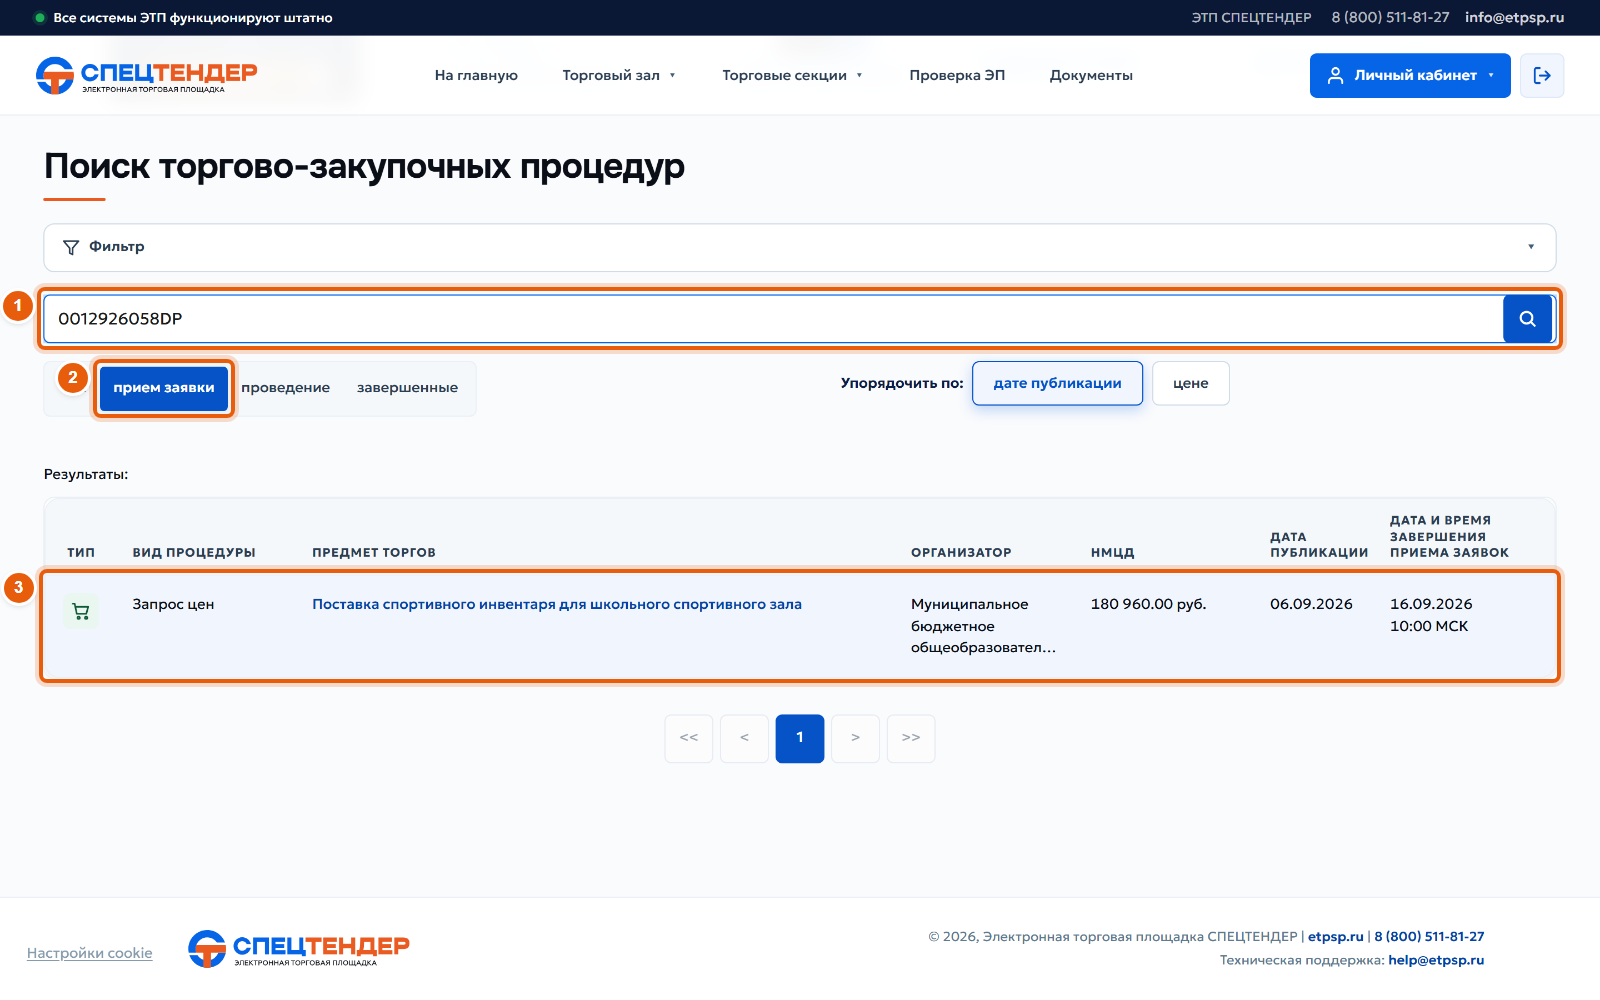Click help@etpsp.ru support email
The width and height of the screenshot is (1600, 1000).
point(1436,960)
